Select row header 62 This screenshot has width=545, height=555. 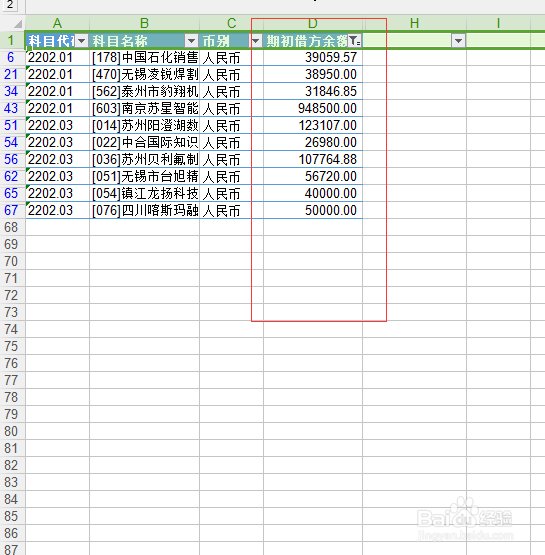pos(13,176)
